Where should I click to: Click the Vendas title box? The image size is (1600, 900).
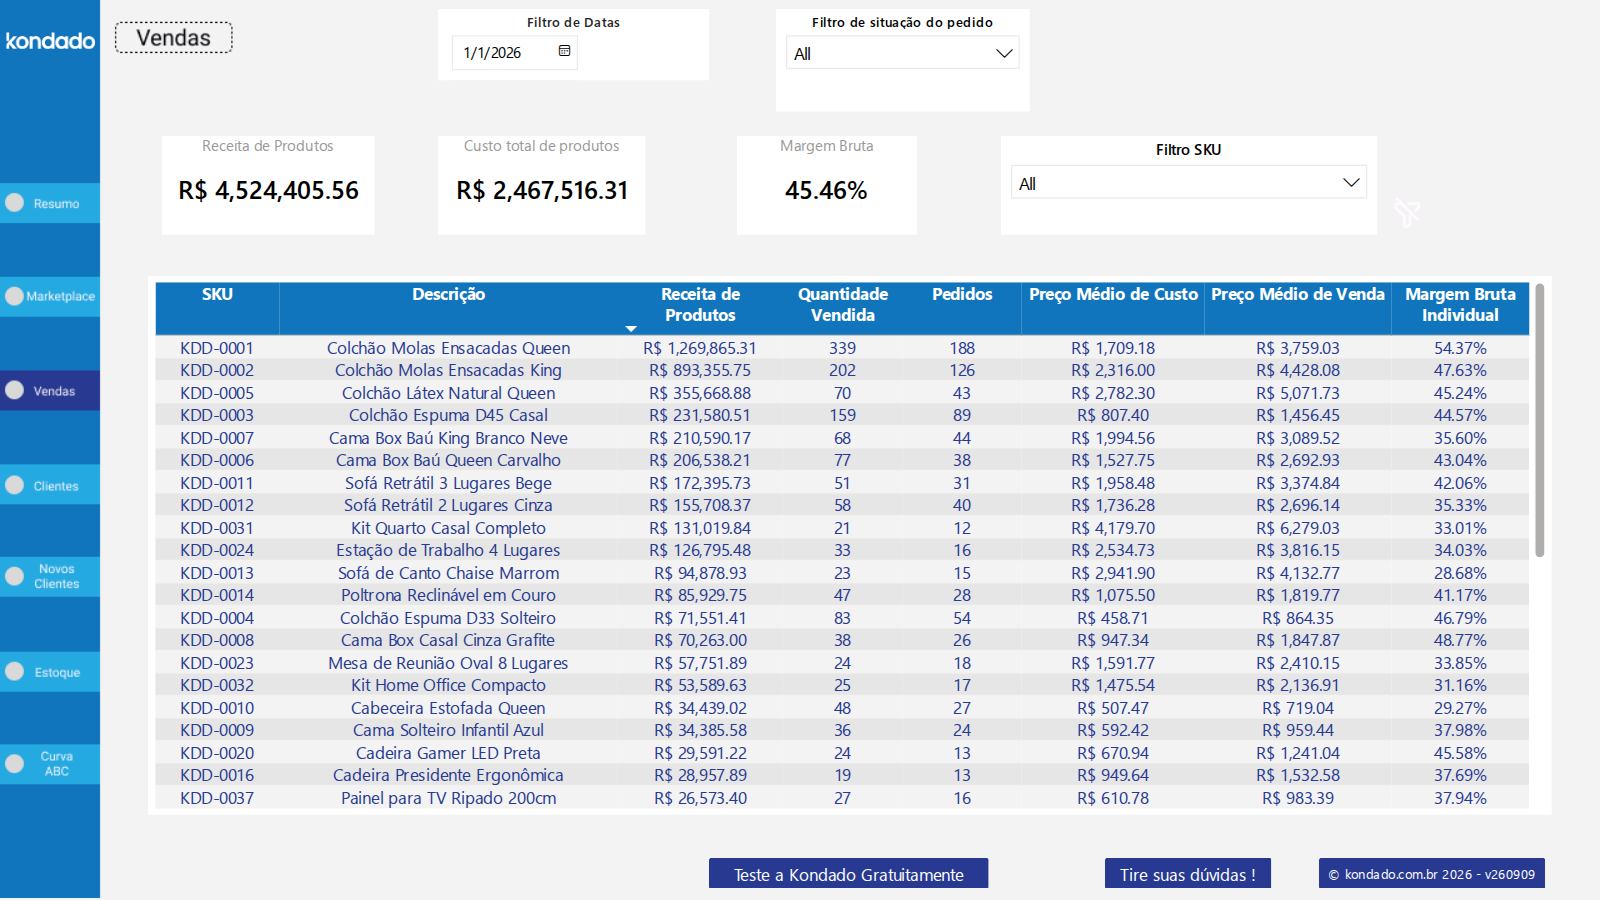point(174,38)
